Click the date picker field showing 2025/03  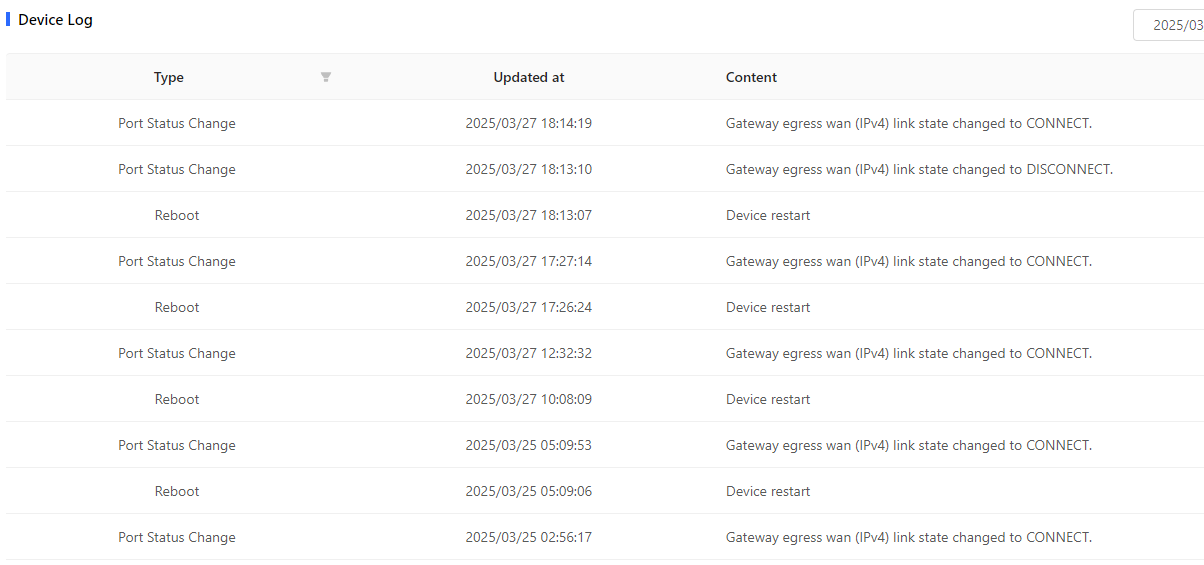1168,25
